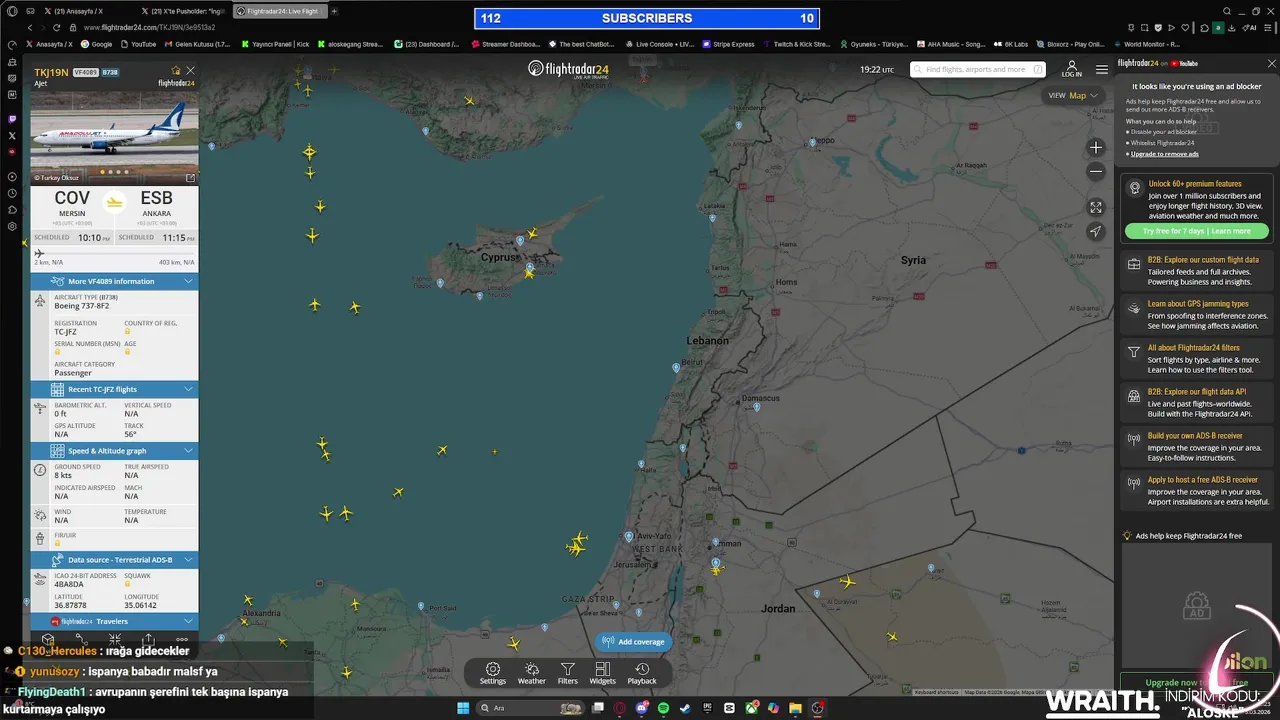1280x720 pixels.
Task: Open Unlock 60+ premium features link
Action: (1195, 184)
